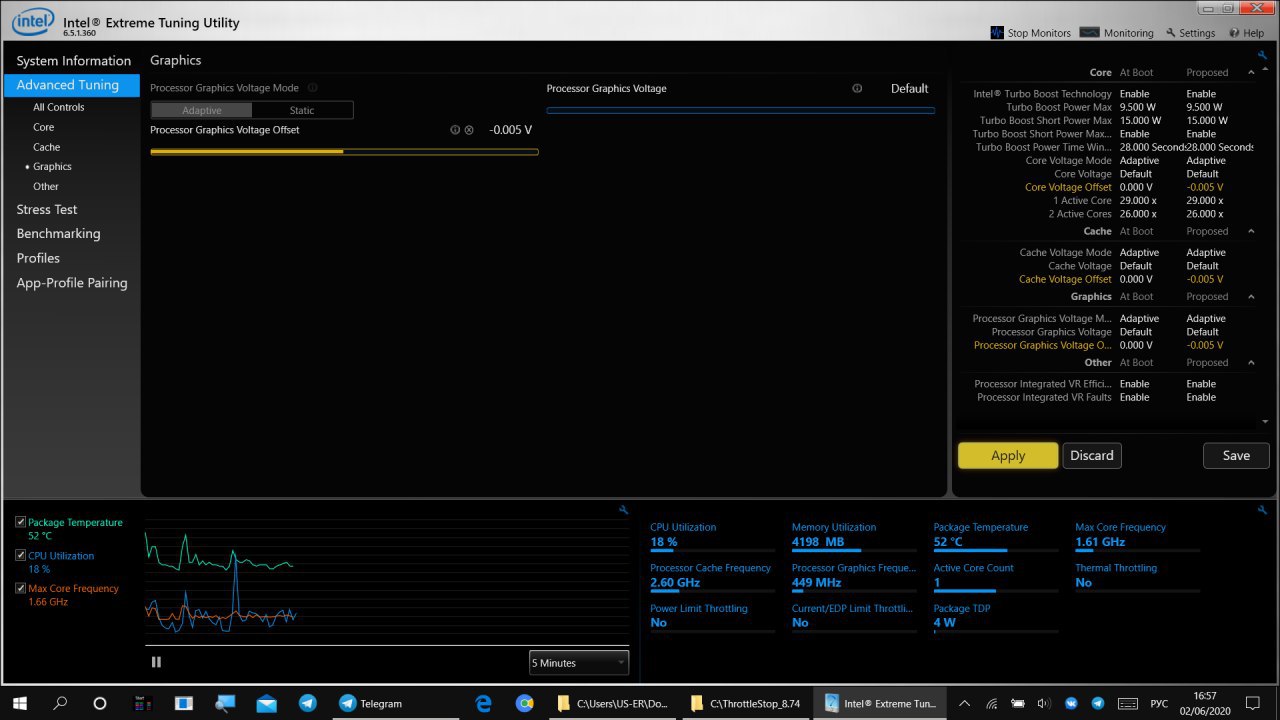This screenshot has width=1280, height=720.
Task: Open the Mail app in the taskbar
Action: [266, 703]
